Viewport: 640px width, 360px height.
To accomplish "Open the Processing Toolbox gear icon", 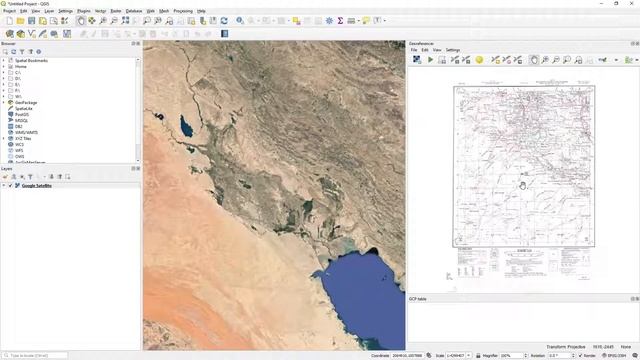I will 329,20.
